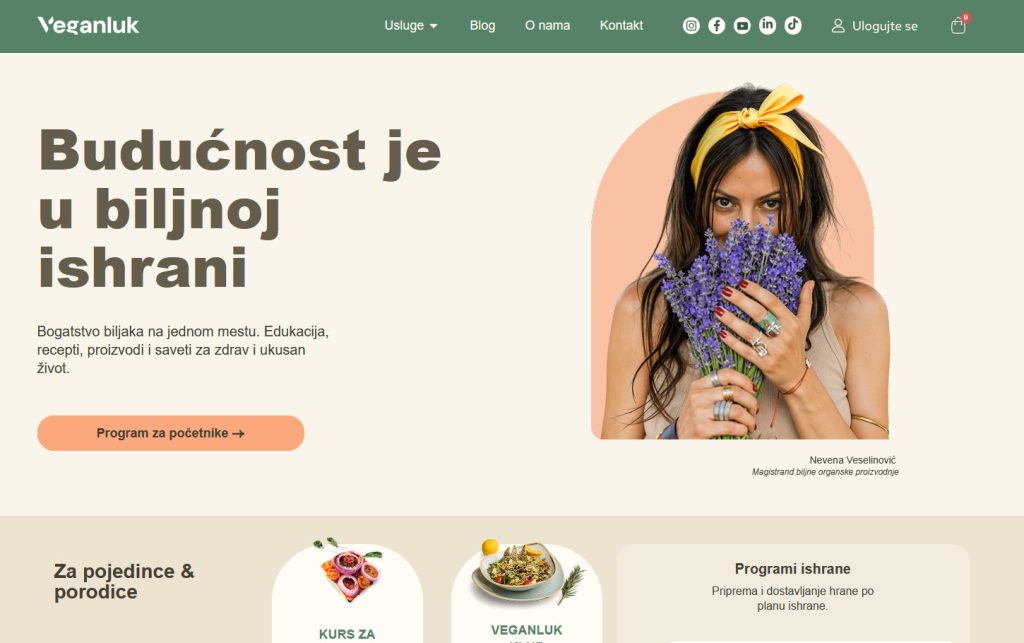
Task: Click the Program za početnike button
Action: 170,433
